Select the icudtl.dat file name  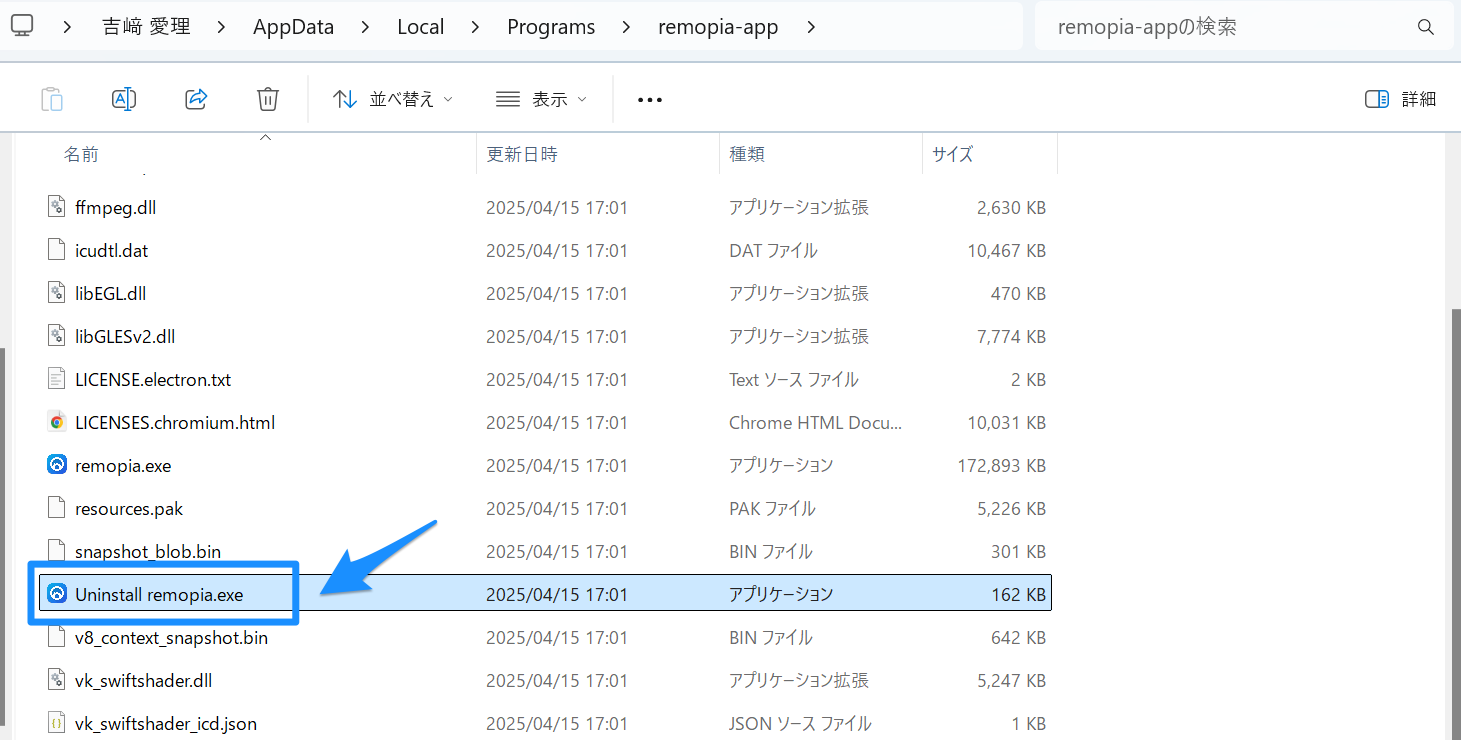pyautogui.click(x=112, y=251)
